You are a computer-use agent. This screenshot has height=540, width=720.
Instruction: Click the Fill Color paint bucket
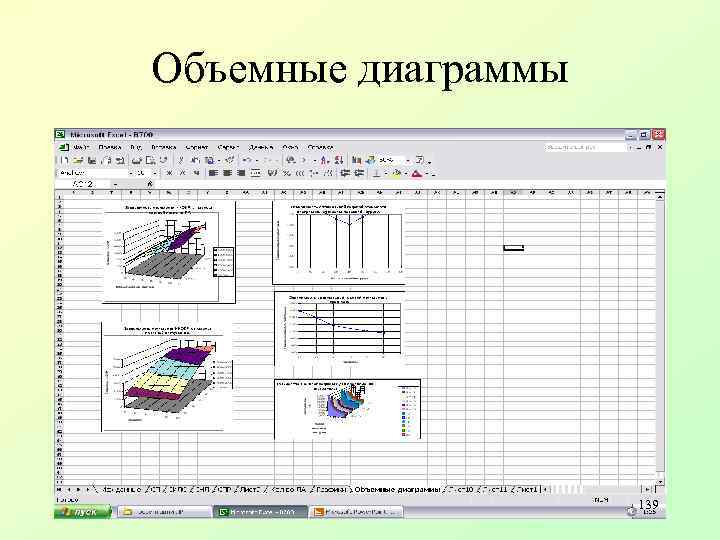point(397,173)
